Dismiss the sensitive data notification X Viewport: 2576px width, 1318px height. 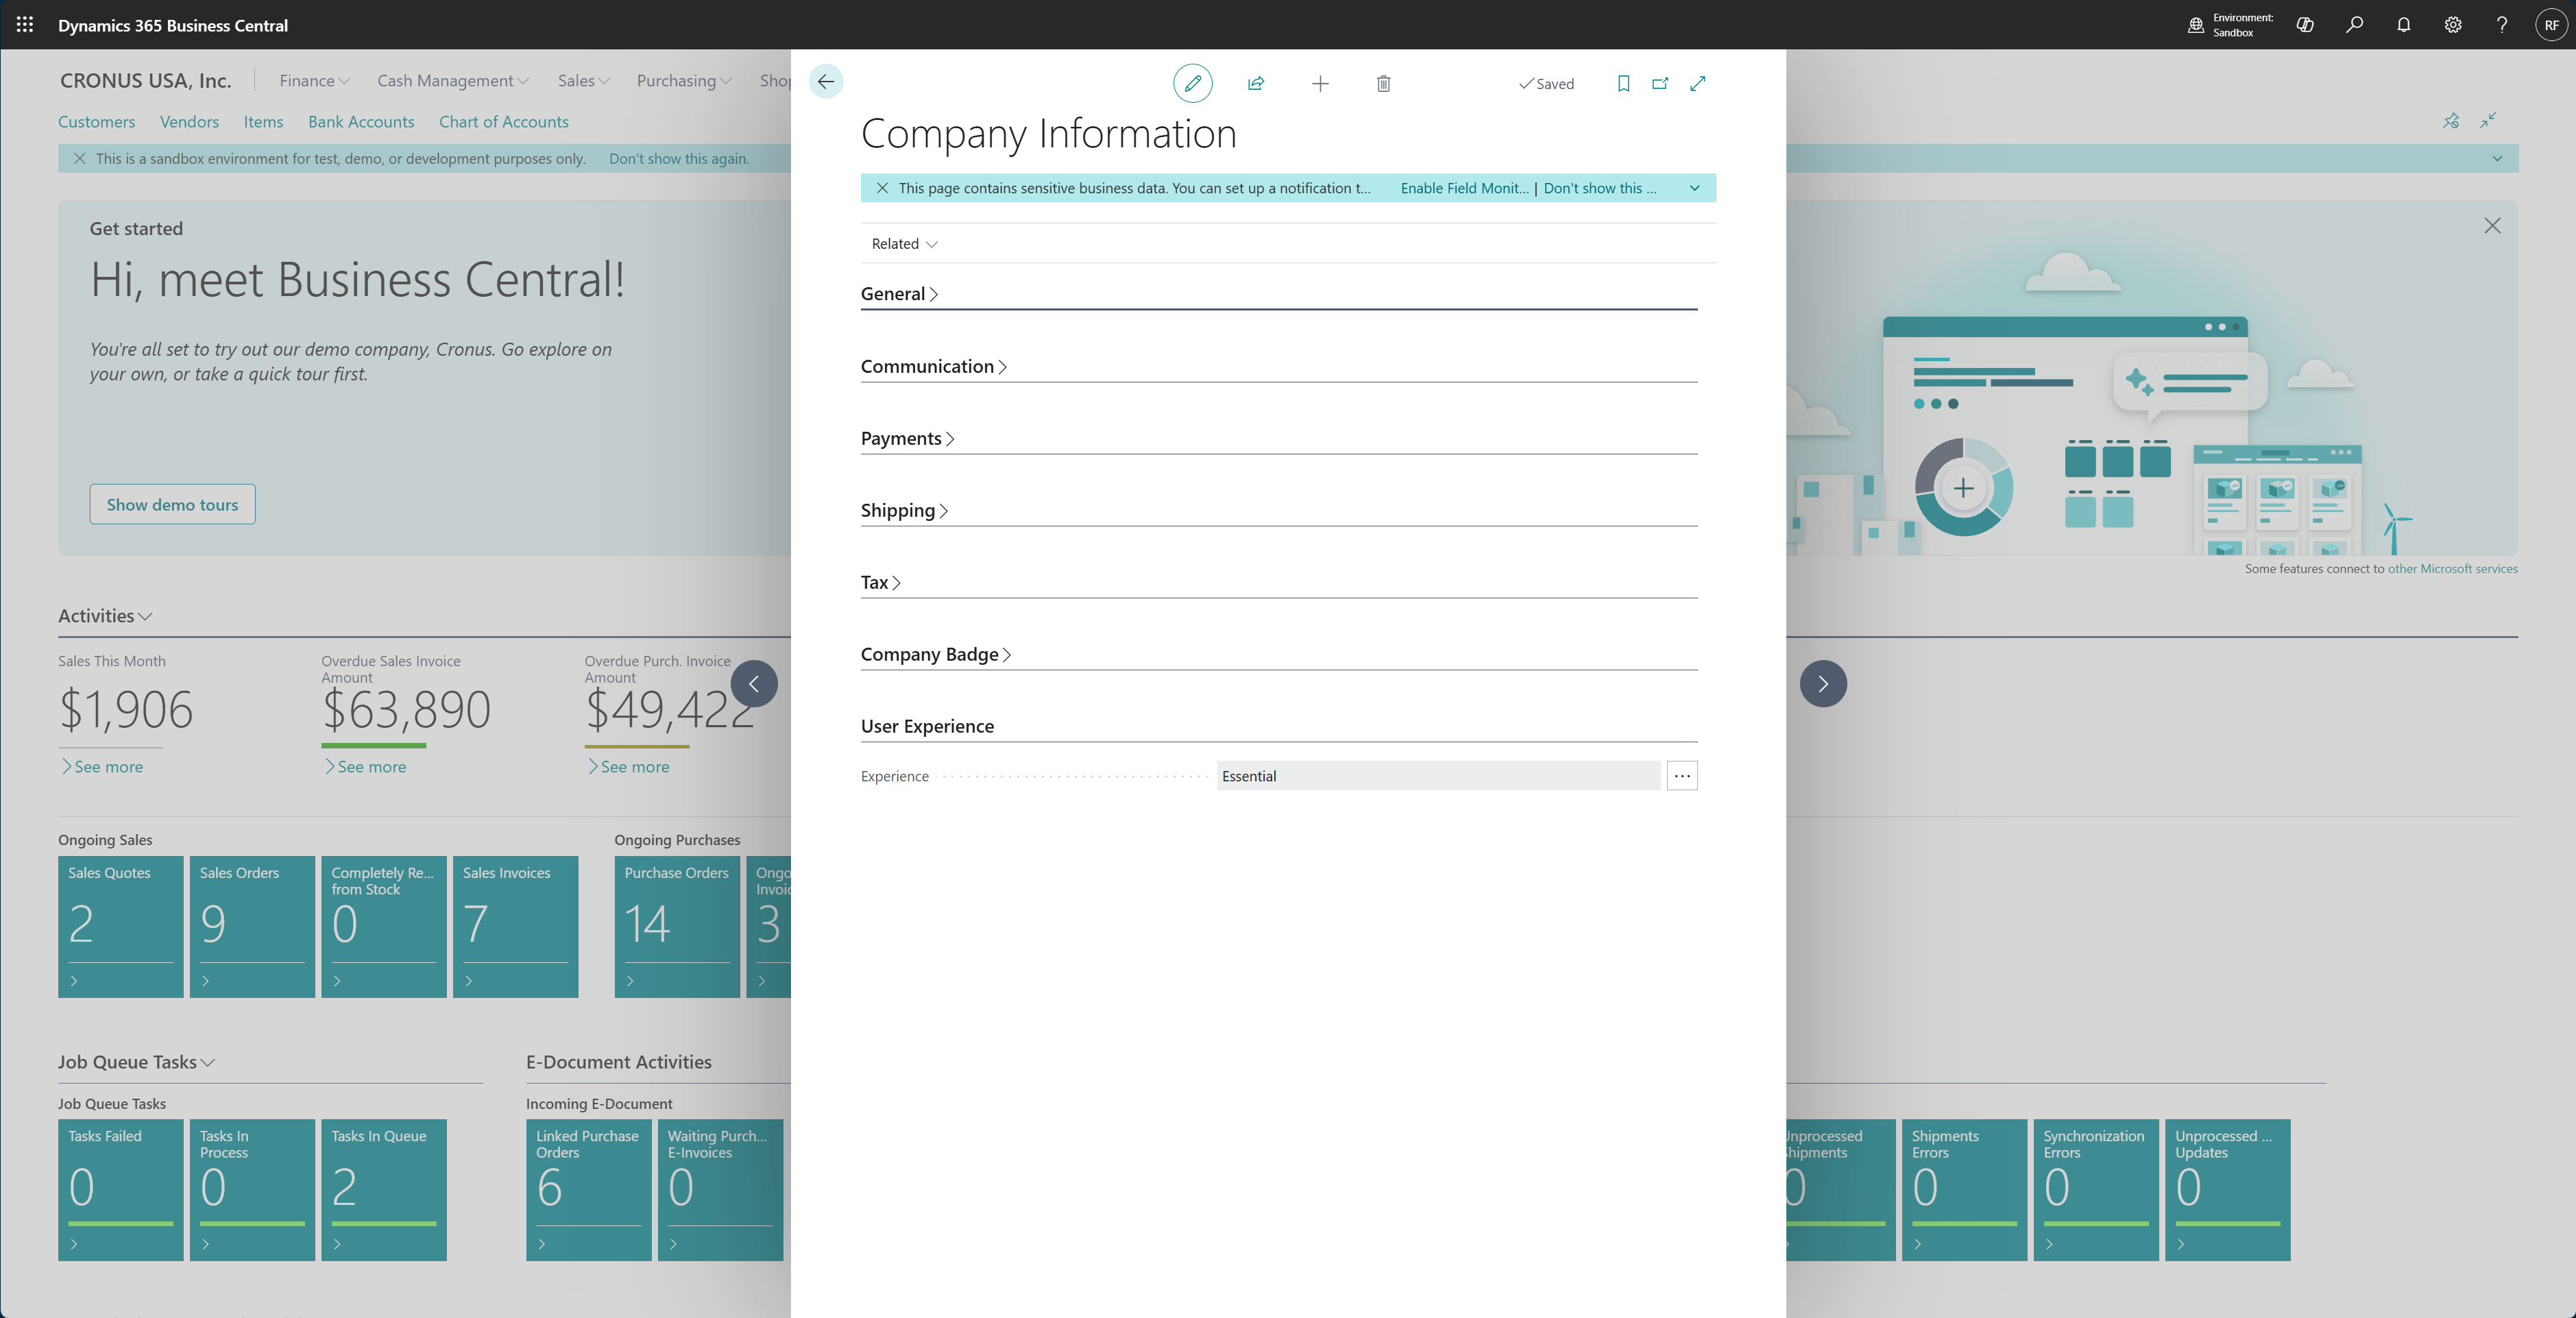click(x=882, y=188)
